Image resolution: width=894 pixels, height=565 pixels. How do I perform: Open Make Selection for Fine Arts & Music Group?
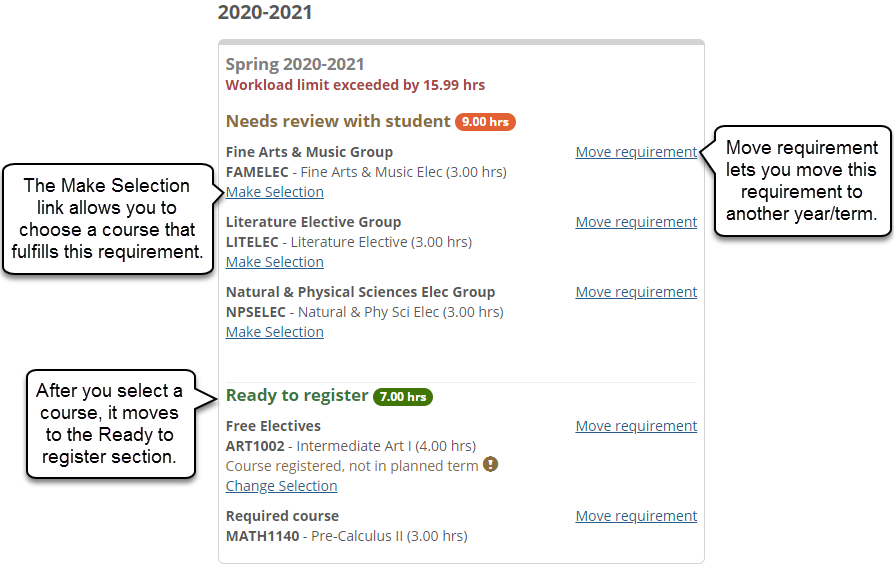pos(274,192)
